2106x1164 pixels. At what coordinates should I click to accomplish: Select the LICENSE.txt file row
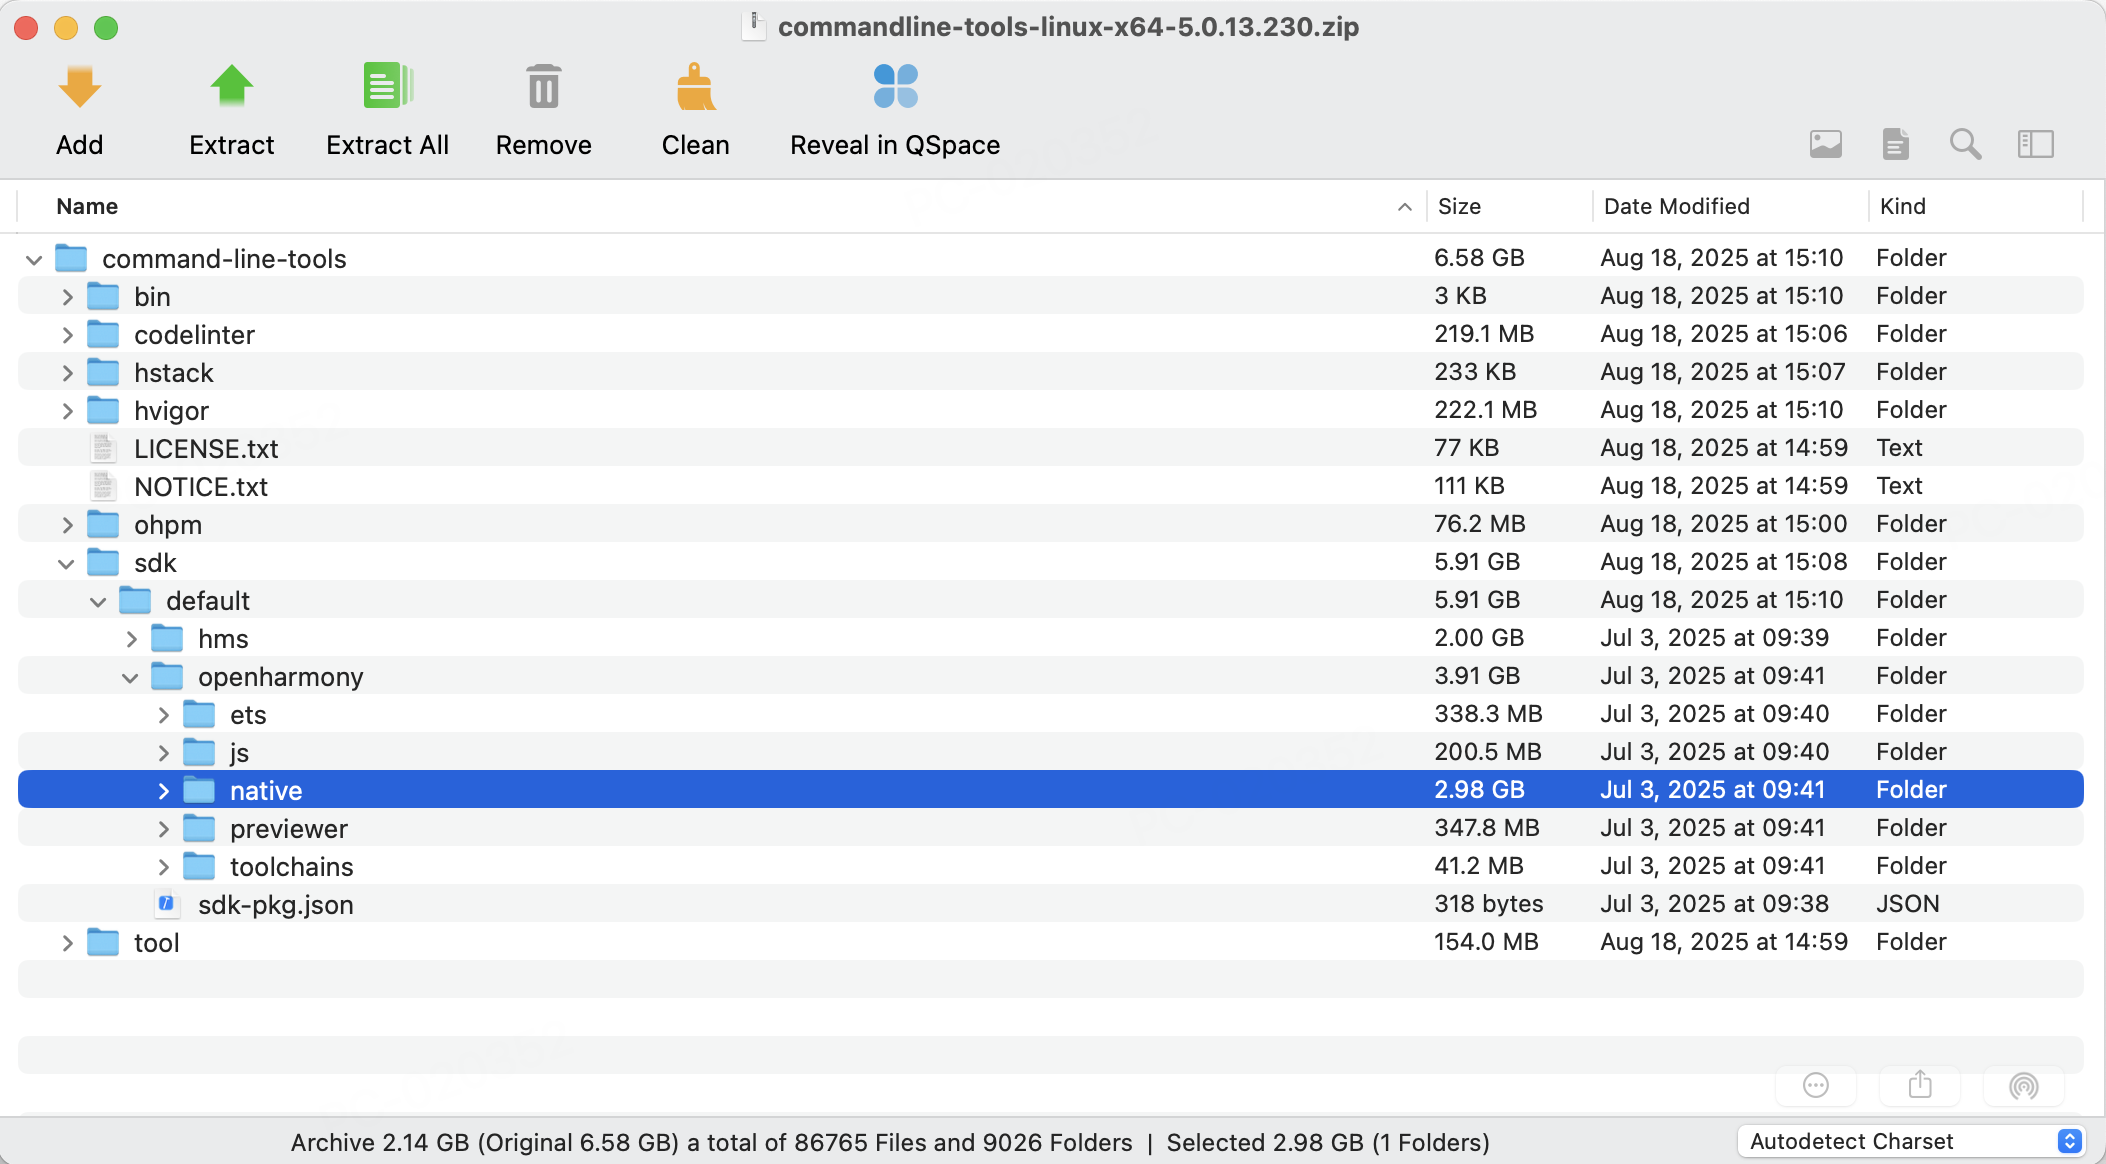[x=206, y=449]
